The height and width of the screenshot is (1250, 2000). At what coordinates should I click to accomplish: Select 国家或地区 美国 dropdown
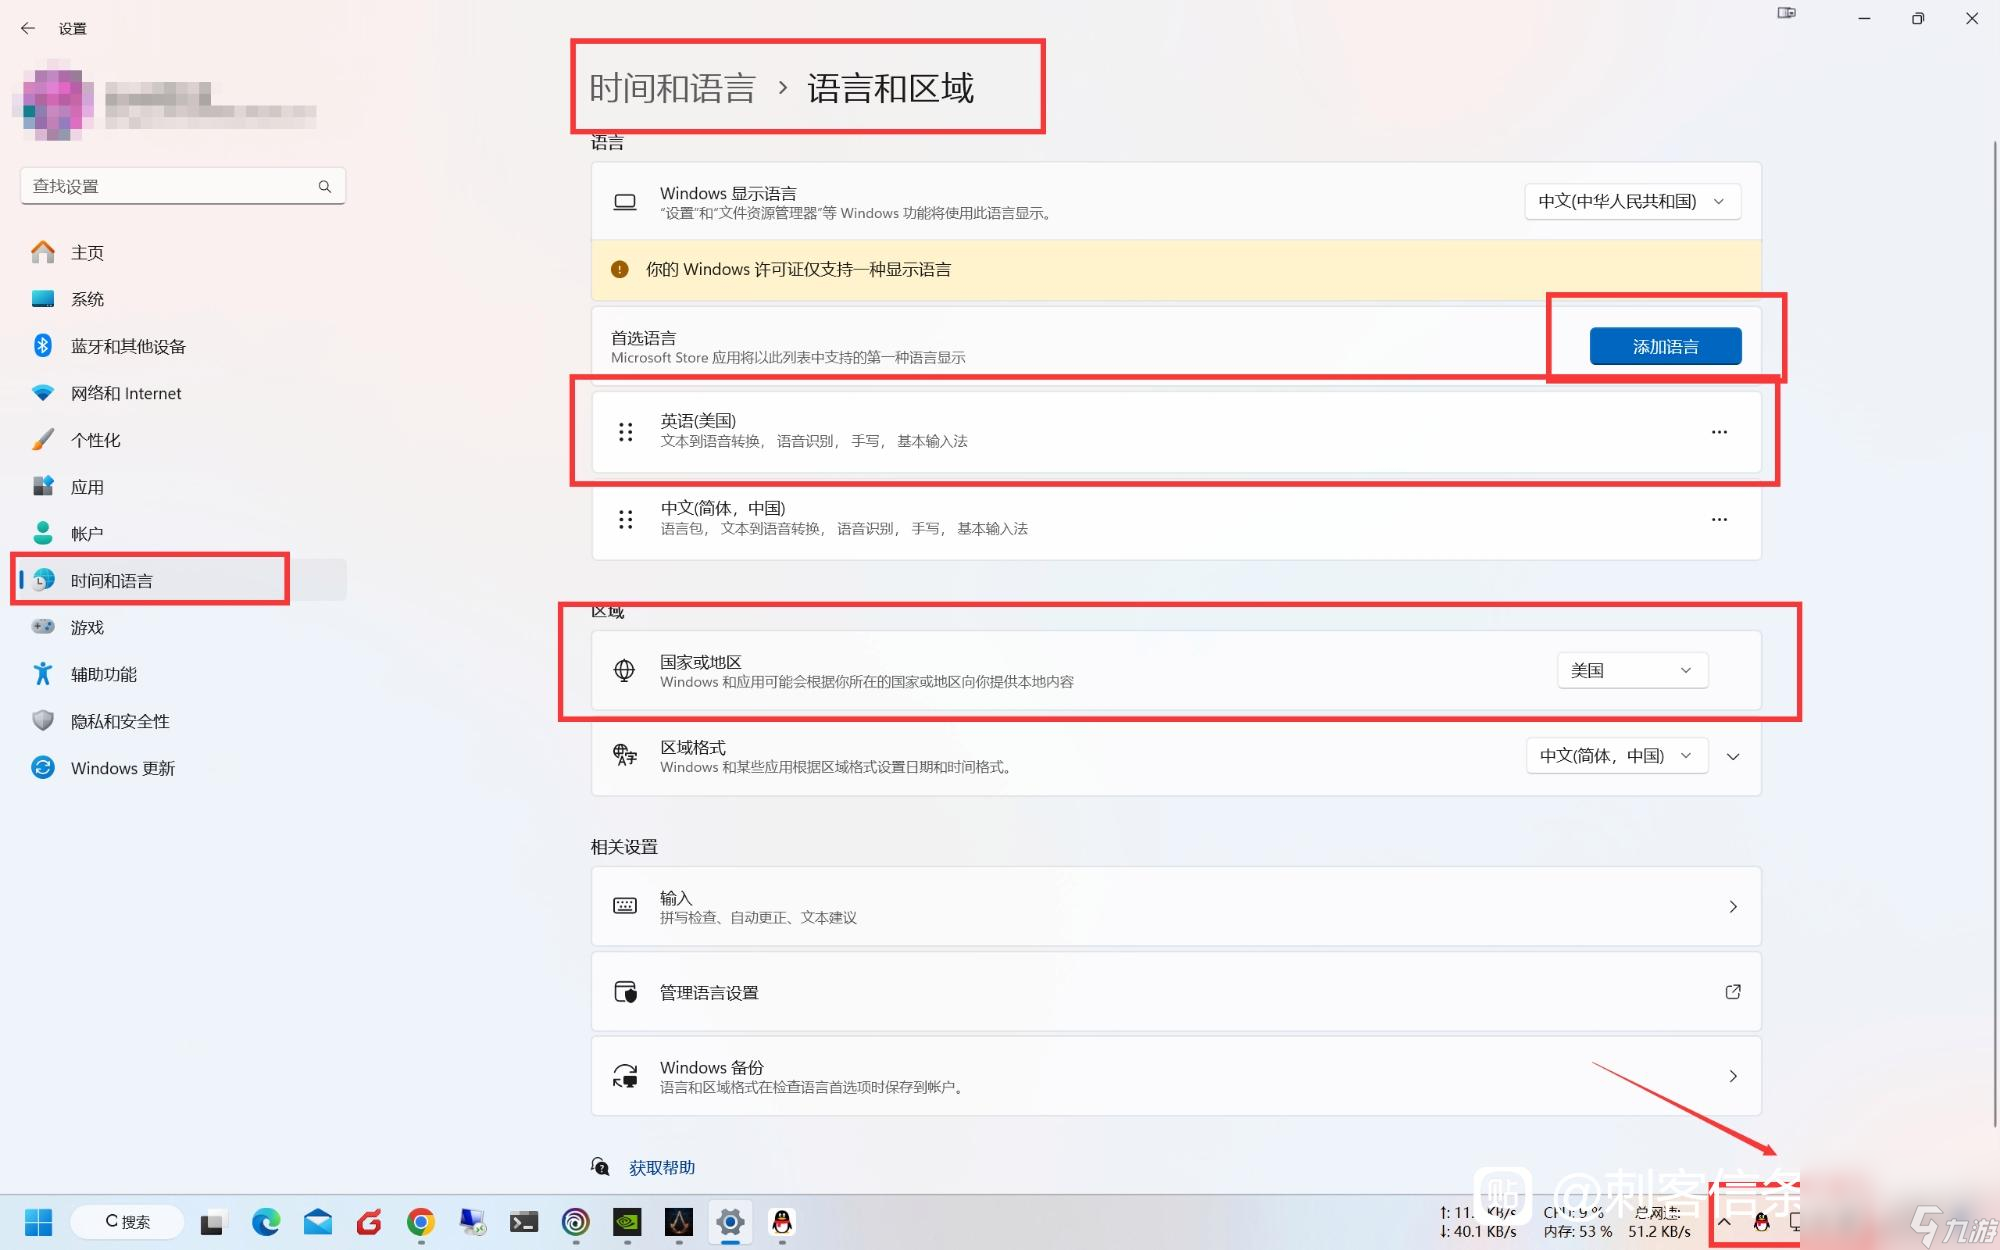click(1633, 668)
